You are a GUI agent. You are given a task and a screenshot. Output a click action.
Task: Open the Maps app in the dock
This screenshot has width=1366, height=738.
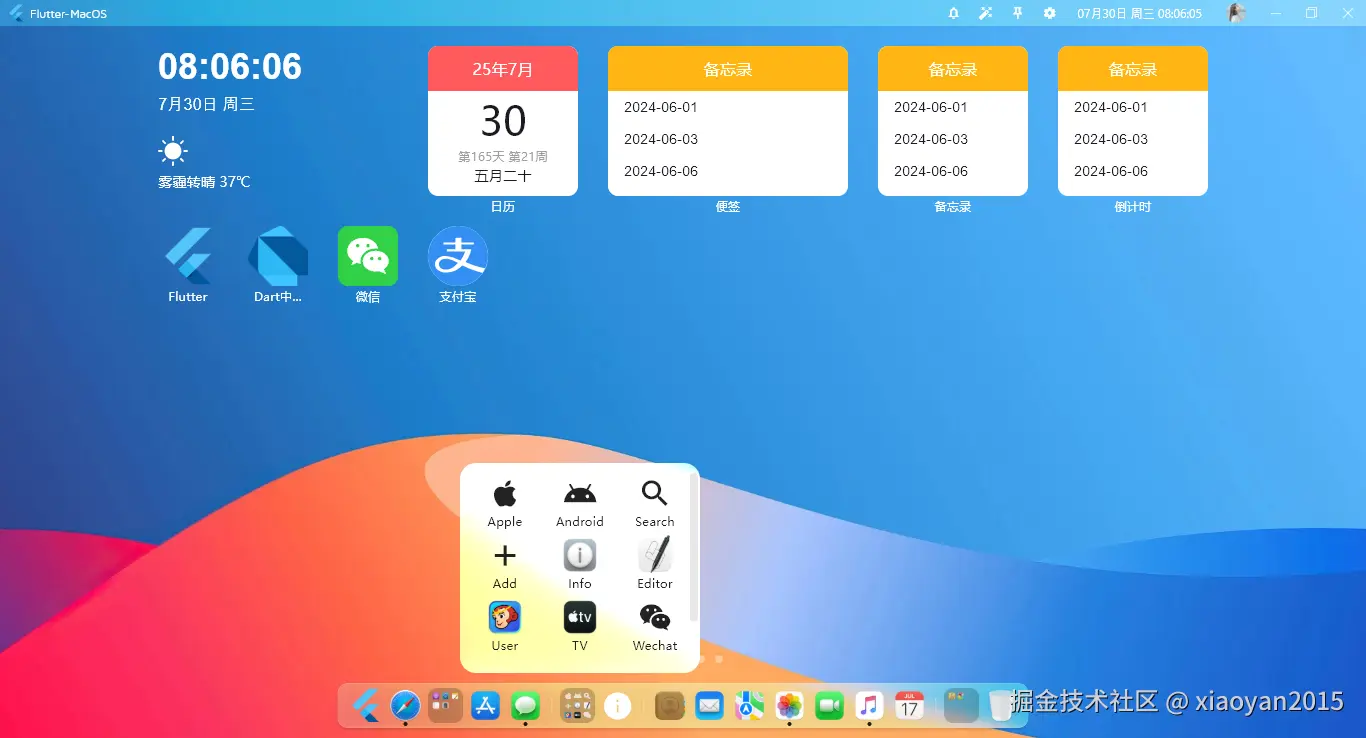(750, 705)
